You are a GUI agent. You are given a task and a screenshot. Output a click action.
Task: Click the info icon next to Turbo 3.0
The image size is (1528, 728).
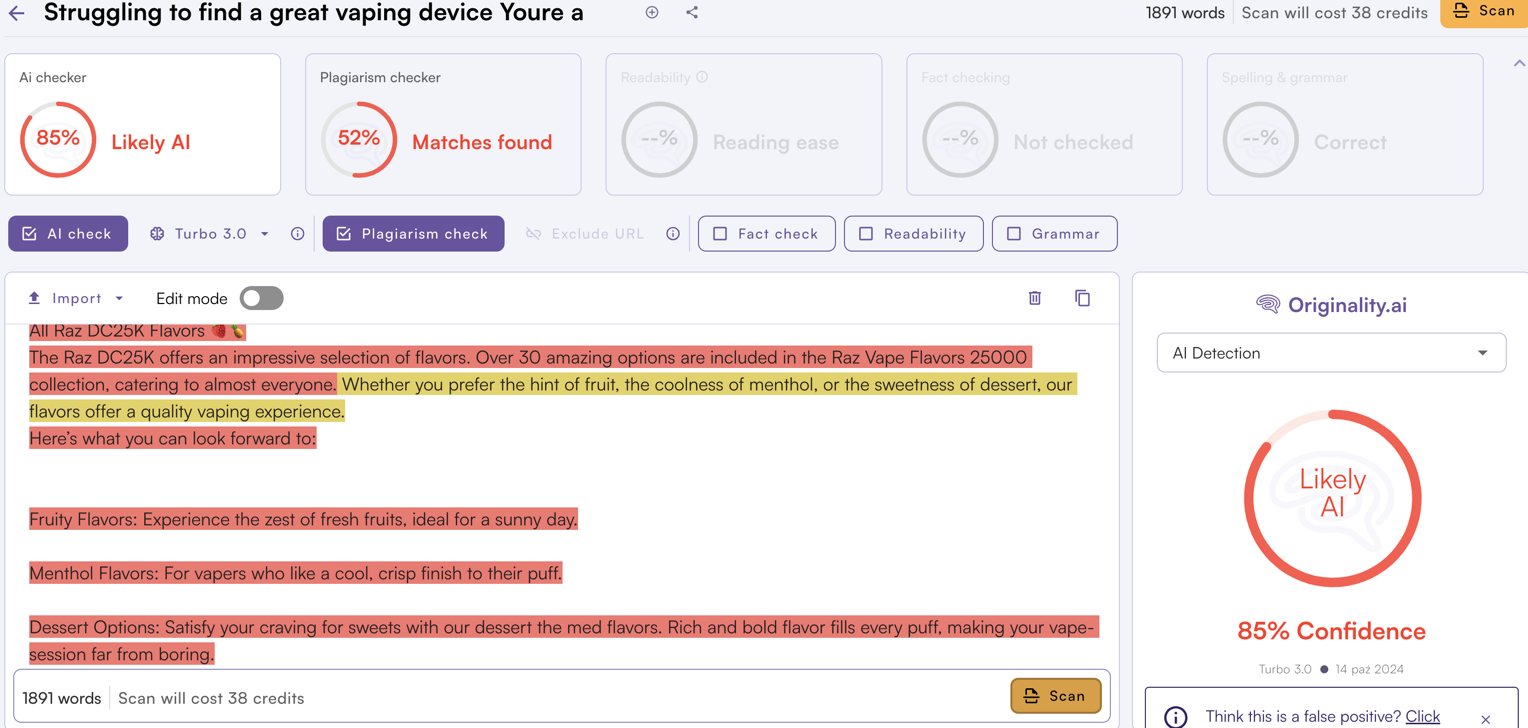tap(297, 234)
